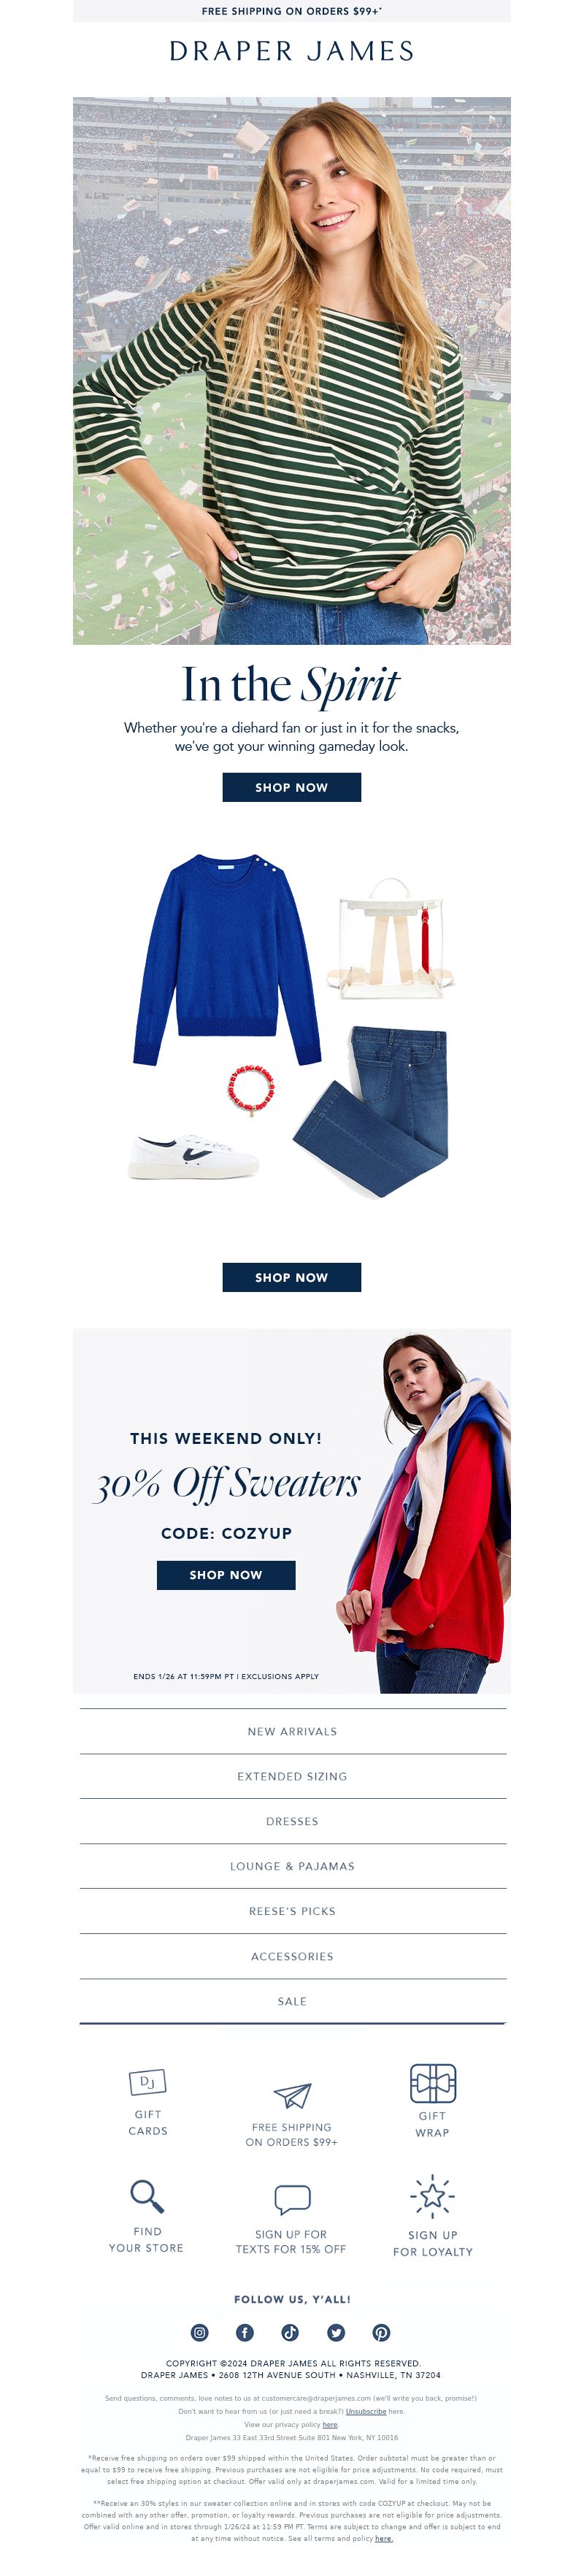Click the text sign-up speech bubble icon
The height and width of the screenshot is (2576, 584).
(x=292, y=2199)
